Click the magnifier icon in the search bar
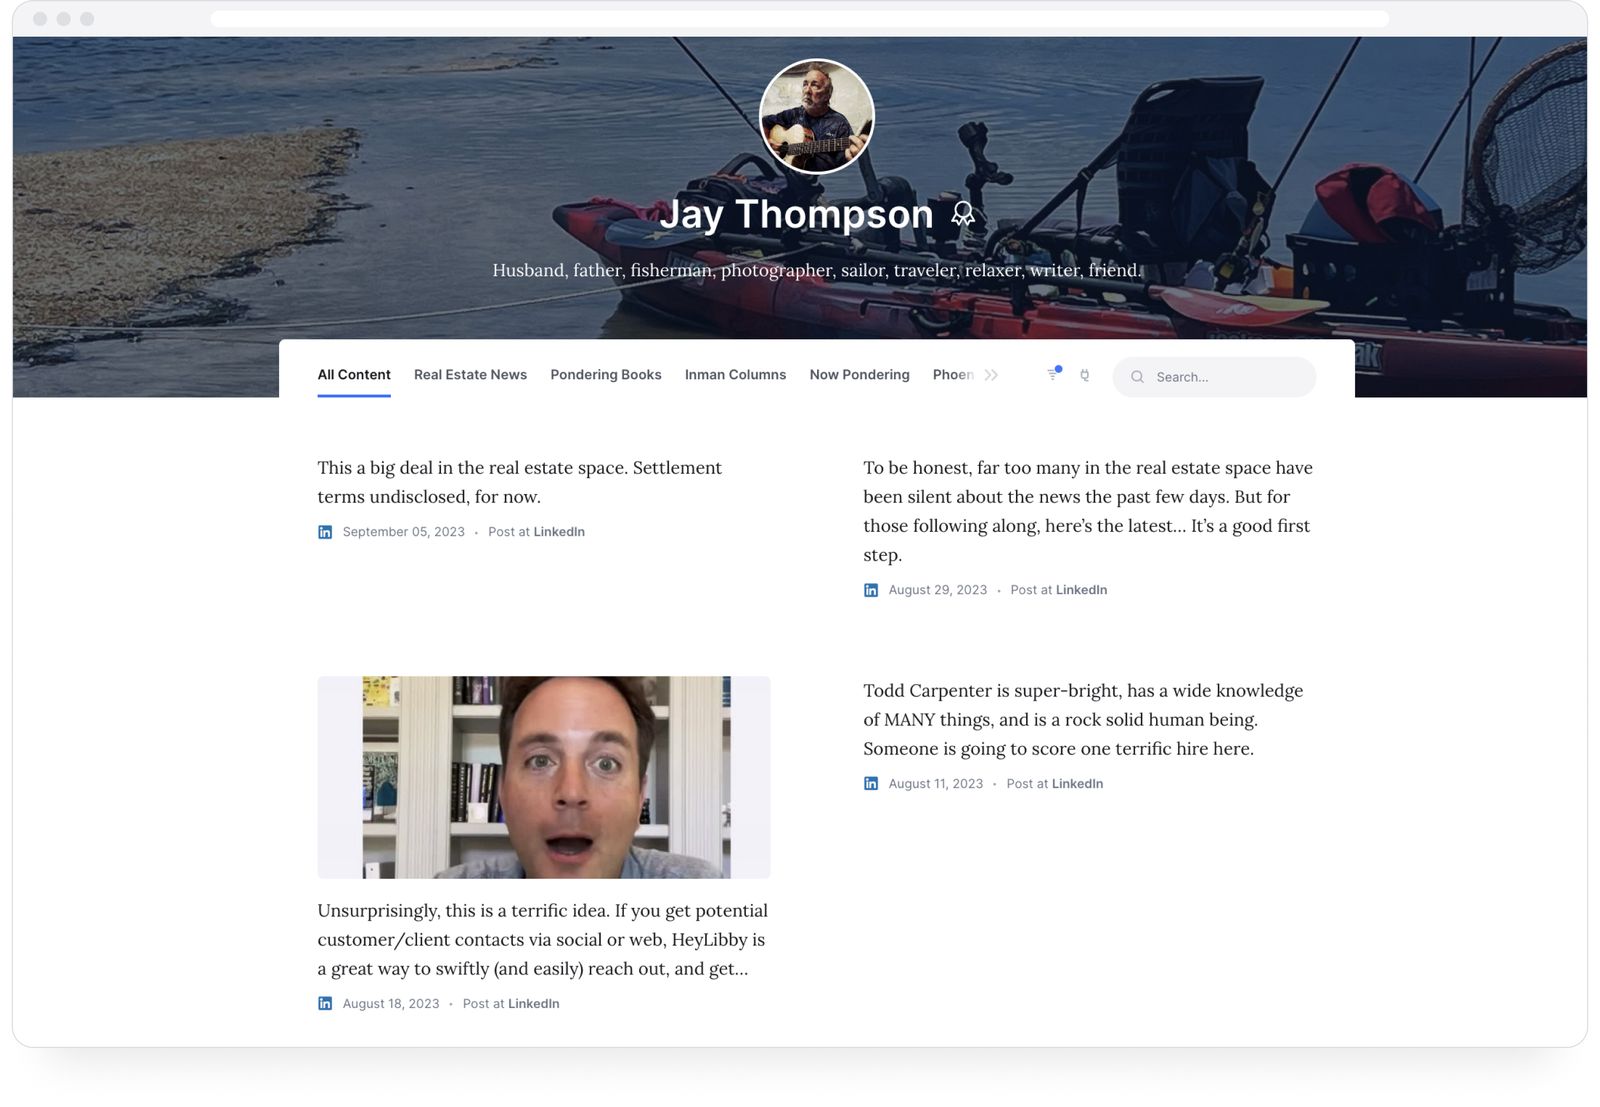The image size is (1600, 1107). 1137,377
